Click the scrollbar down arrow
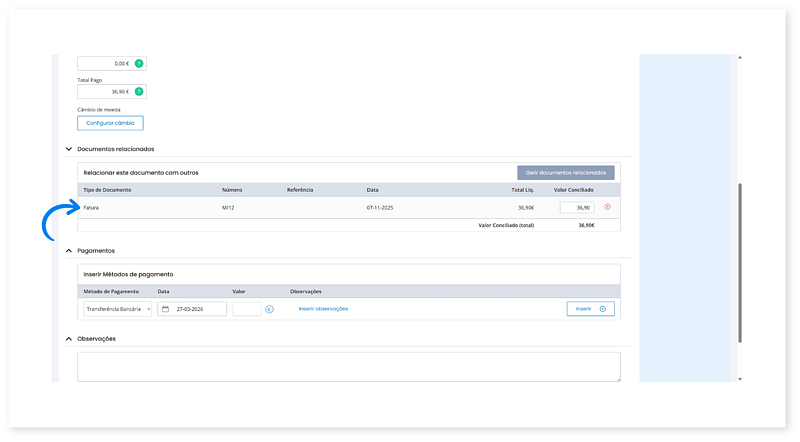Image resolution: width=800 pixels, height=442 pixels. [740, 379]
